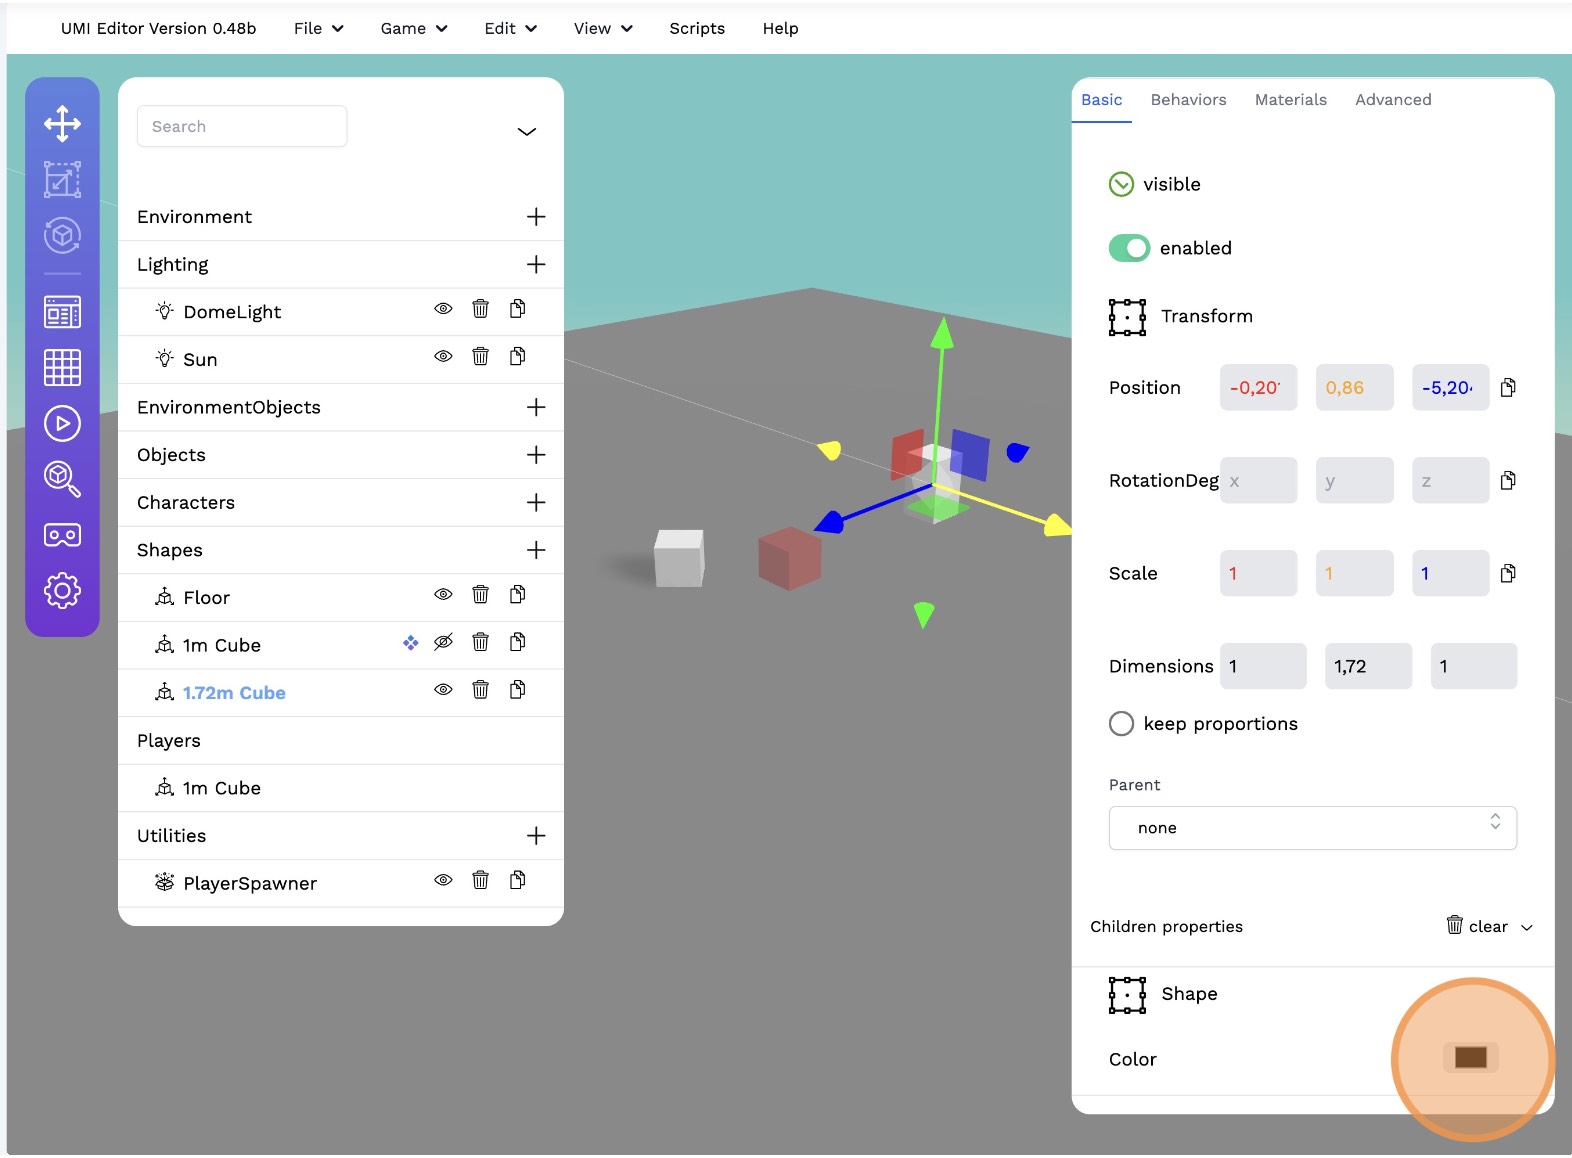Duplicate the Sun light with copy icon
The height and width of the screenshot is (1158, 1572).
pos(517,357)
